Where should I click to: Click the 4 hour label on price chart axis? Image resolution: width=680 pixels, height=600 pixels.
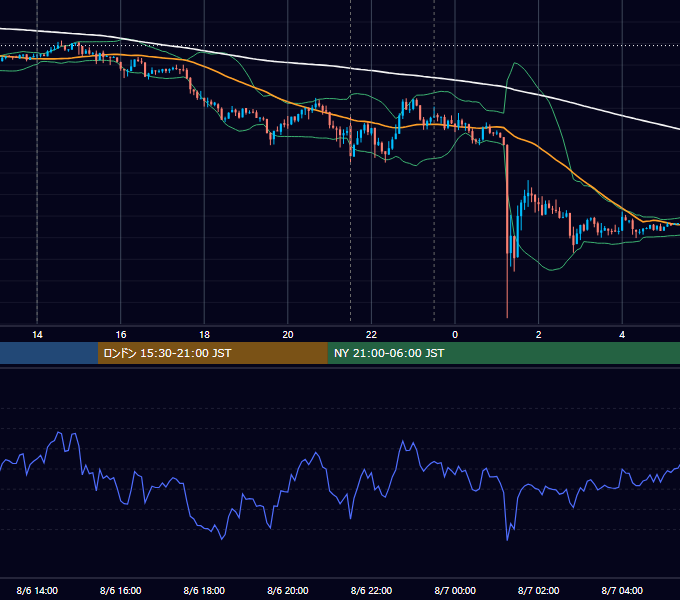tap(622, 335)
